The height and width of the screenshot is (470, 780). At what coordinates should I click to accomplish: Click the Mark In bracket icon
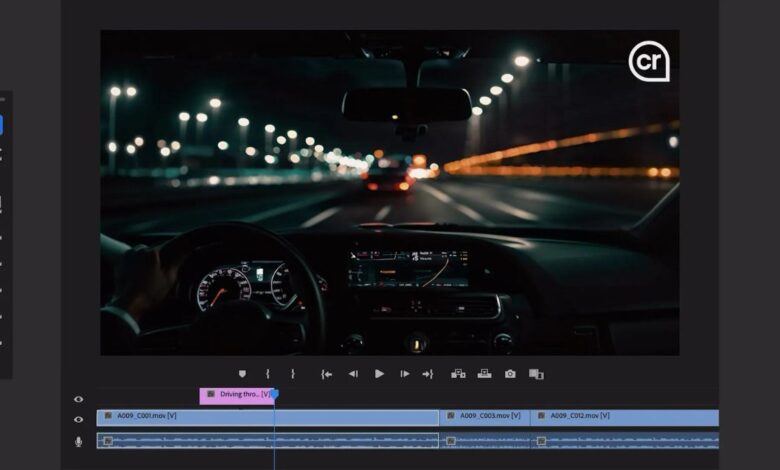click(268, 374)
